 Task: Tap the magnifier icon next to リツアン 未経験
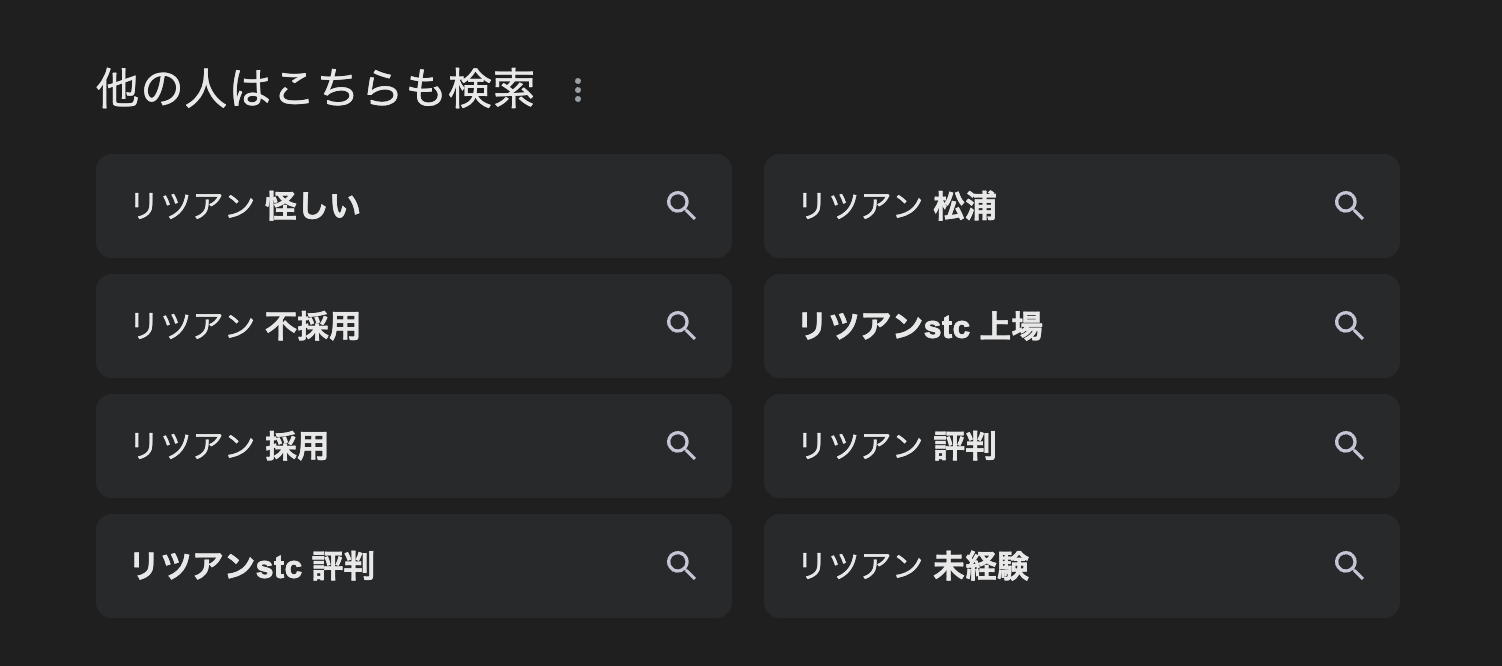coord(1349,566)
